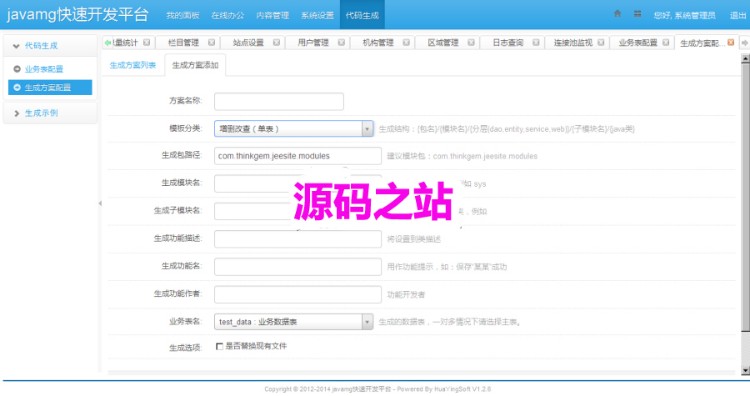Close the 机构管理 tab
The width and height of the screenshot is (750, 396).
[406, 43]
